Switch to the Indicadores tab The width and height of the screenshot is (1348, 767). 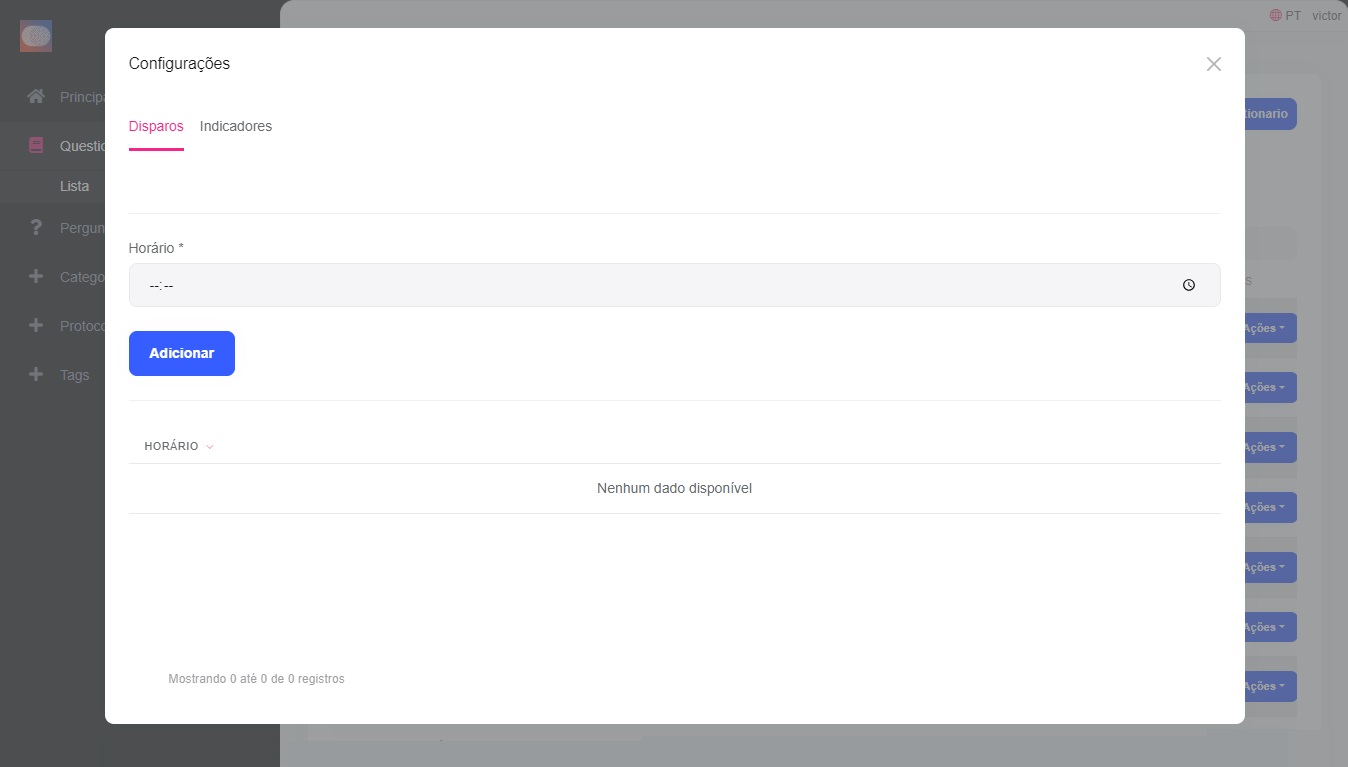[236, 126]
